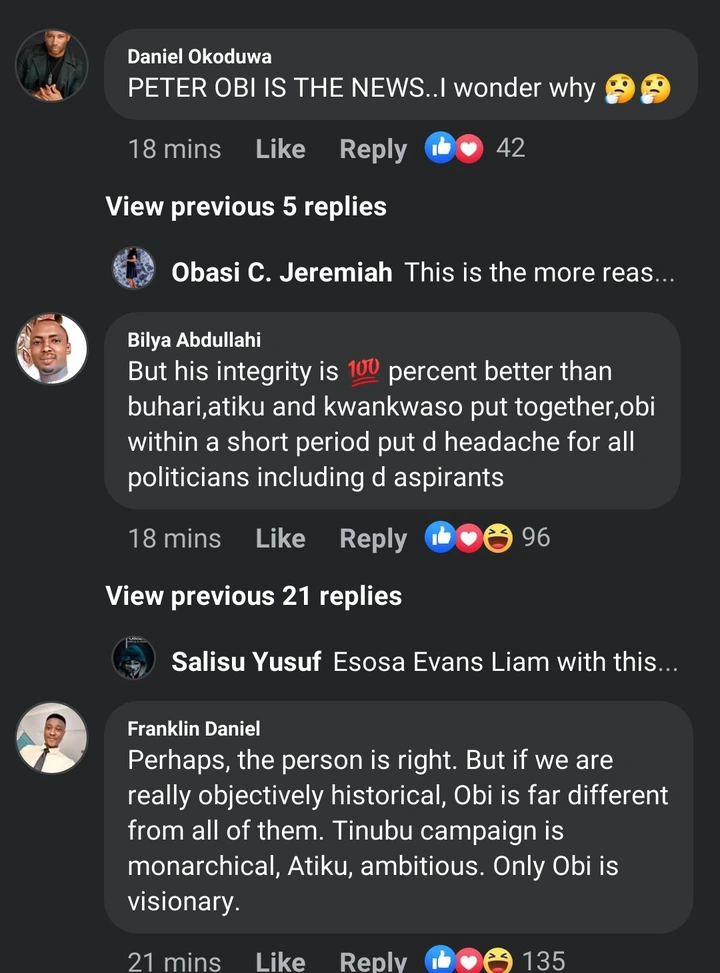
Task: Tap Salisu Yusuf's small avatar
Action: 133,659
